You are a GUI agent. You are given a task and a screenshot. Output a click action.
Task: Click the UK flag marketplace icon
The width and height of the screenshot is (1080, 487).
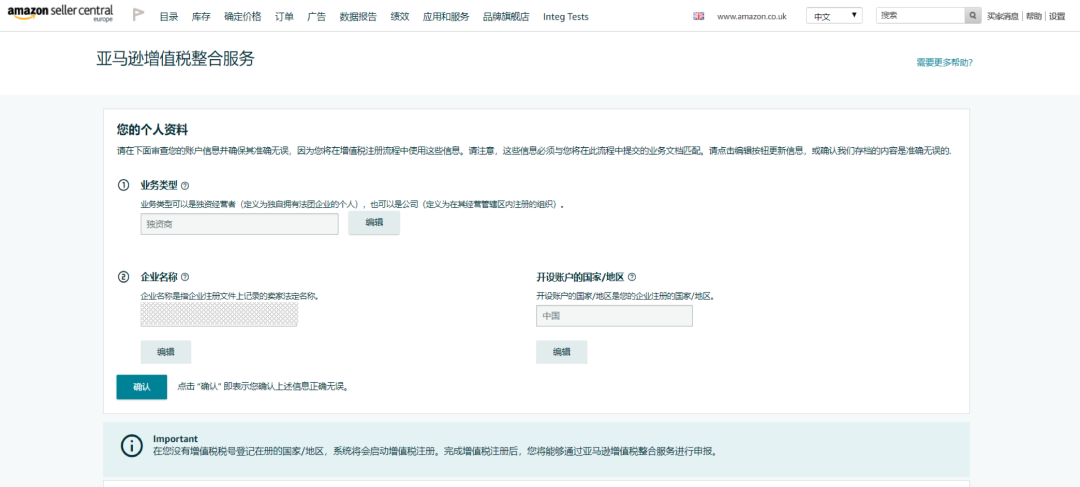pyautogui.click(x=698, y=17)
